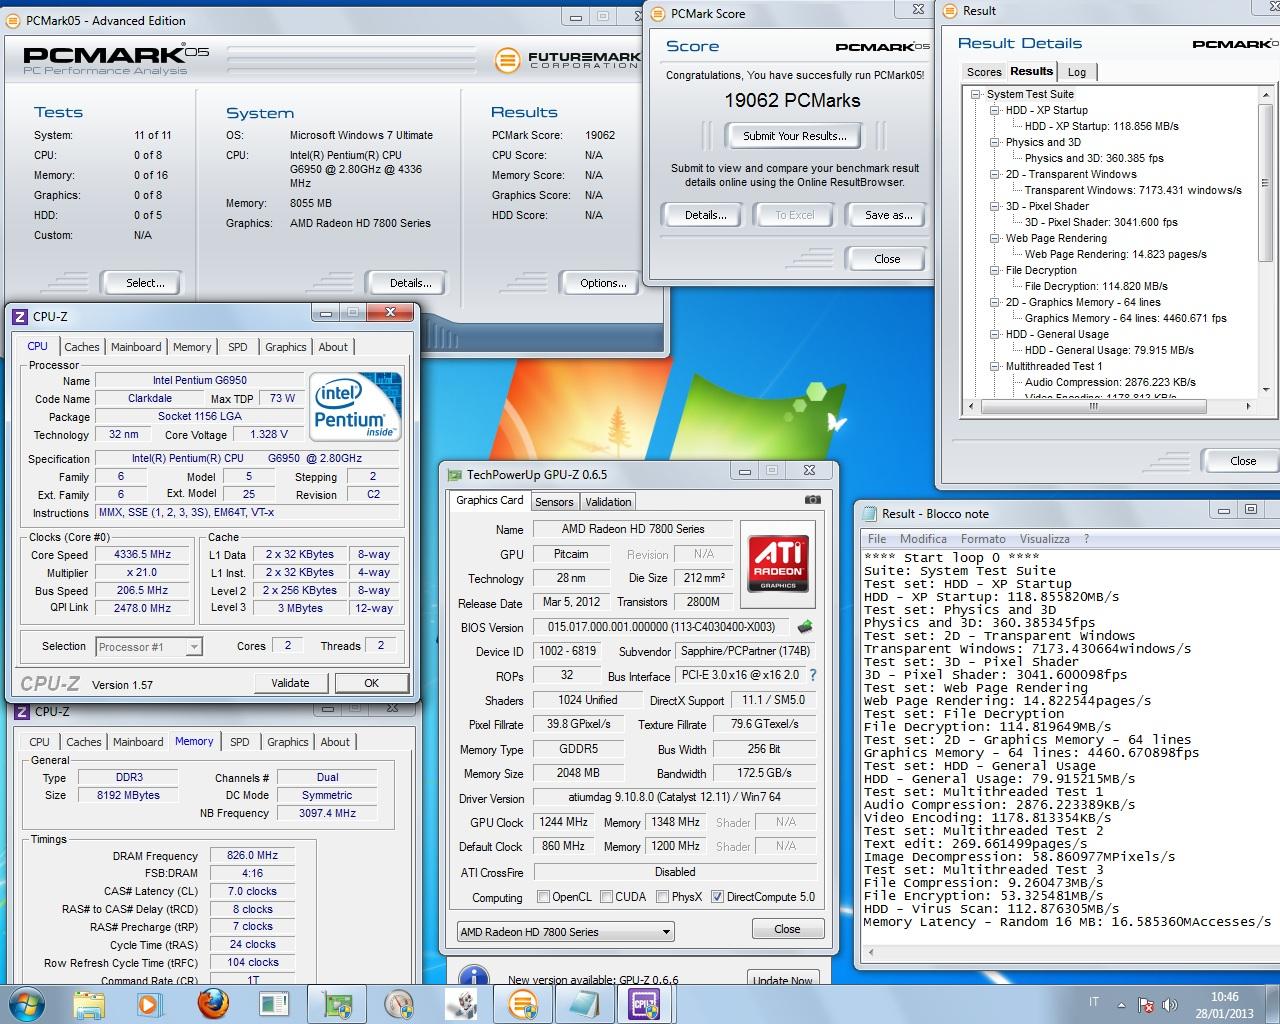This screenshot has width=1280, height=1024.
Task: Toggle the PhysX checkbox
Action: pyautogui.click(x=662, y=897)
